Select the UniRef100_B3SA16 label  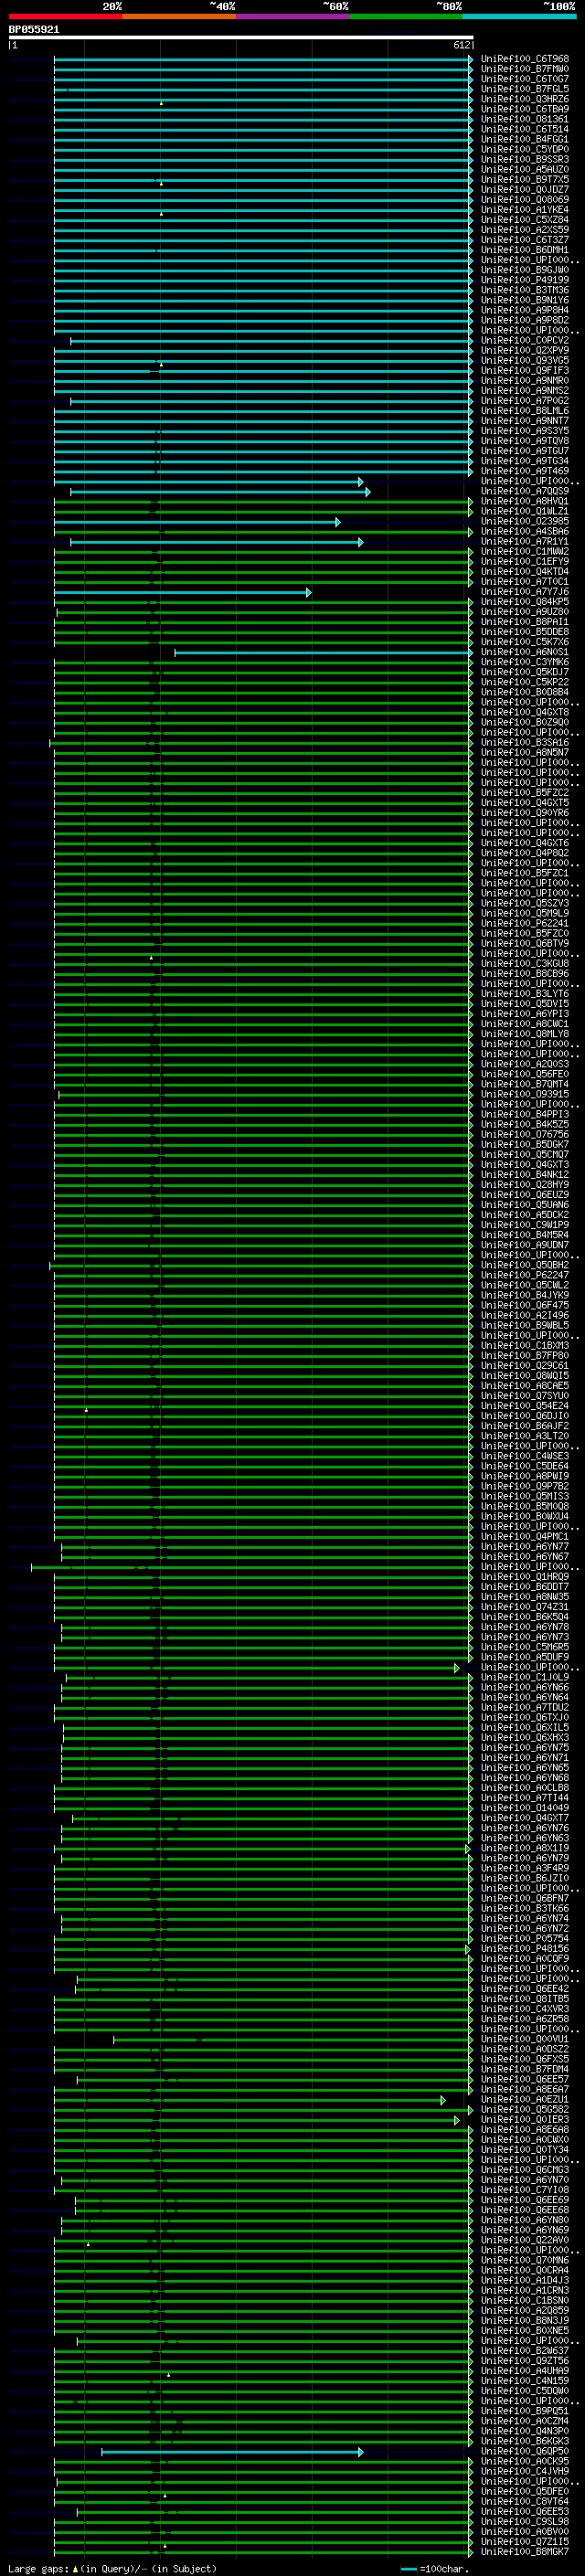pyautogui.click(x=525, y=743)
